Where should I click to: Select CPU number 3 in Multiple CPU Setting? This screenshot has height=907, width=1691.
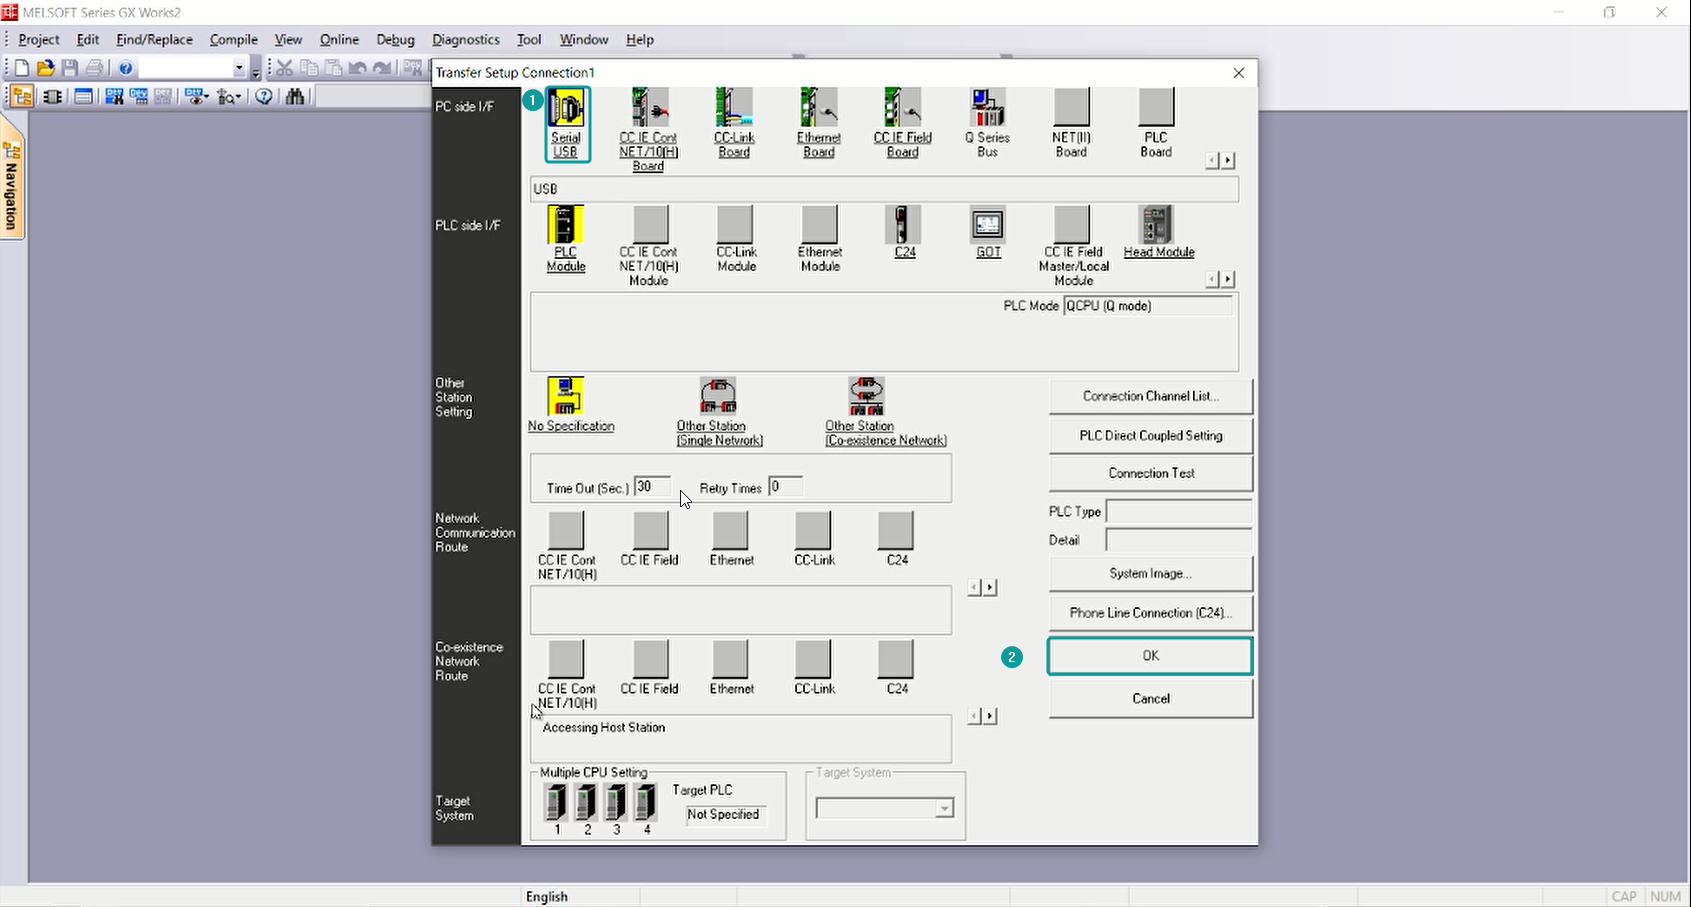[x=616, y=802]
